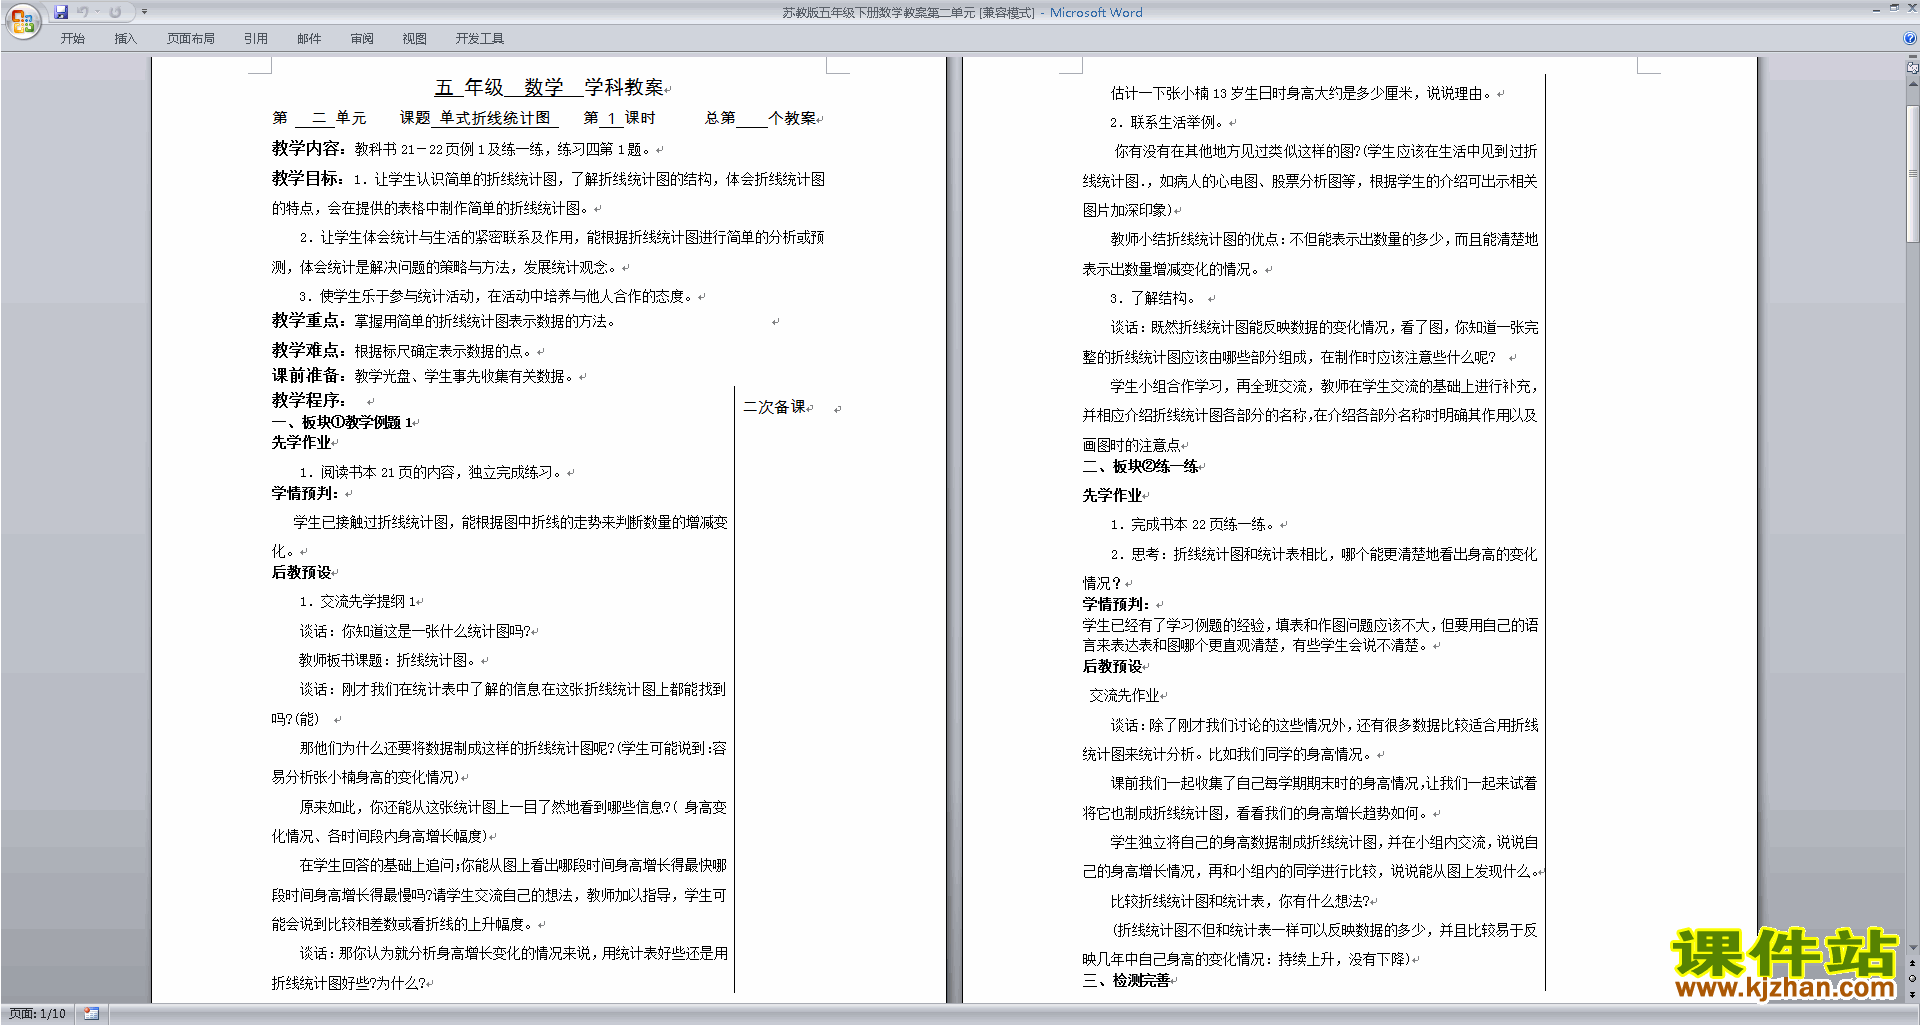Image resolution: width=1920 pixels, height=1025 pixels.
Task: Toggle the ruler icon above the scrollbar
Action: (1913, 69)
